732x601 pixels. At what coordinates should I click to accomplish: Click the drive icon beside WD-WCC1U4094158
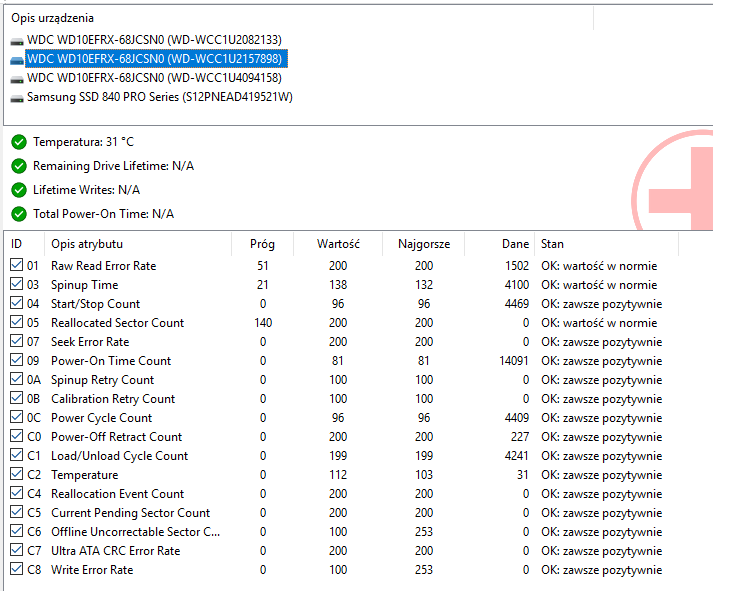coord(17,80)
